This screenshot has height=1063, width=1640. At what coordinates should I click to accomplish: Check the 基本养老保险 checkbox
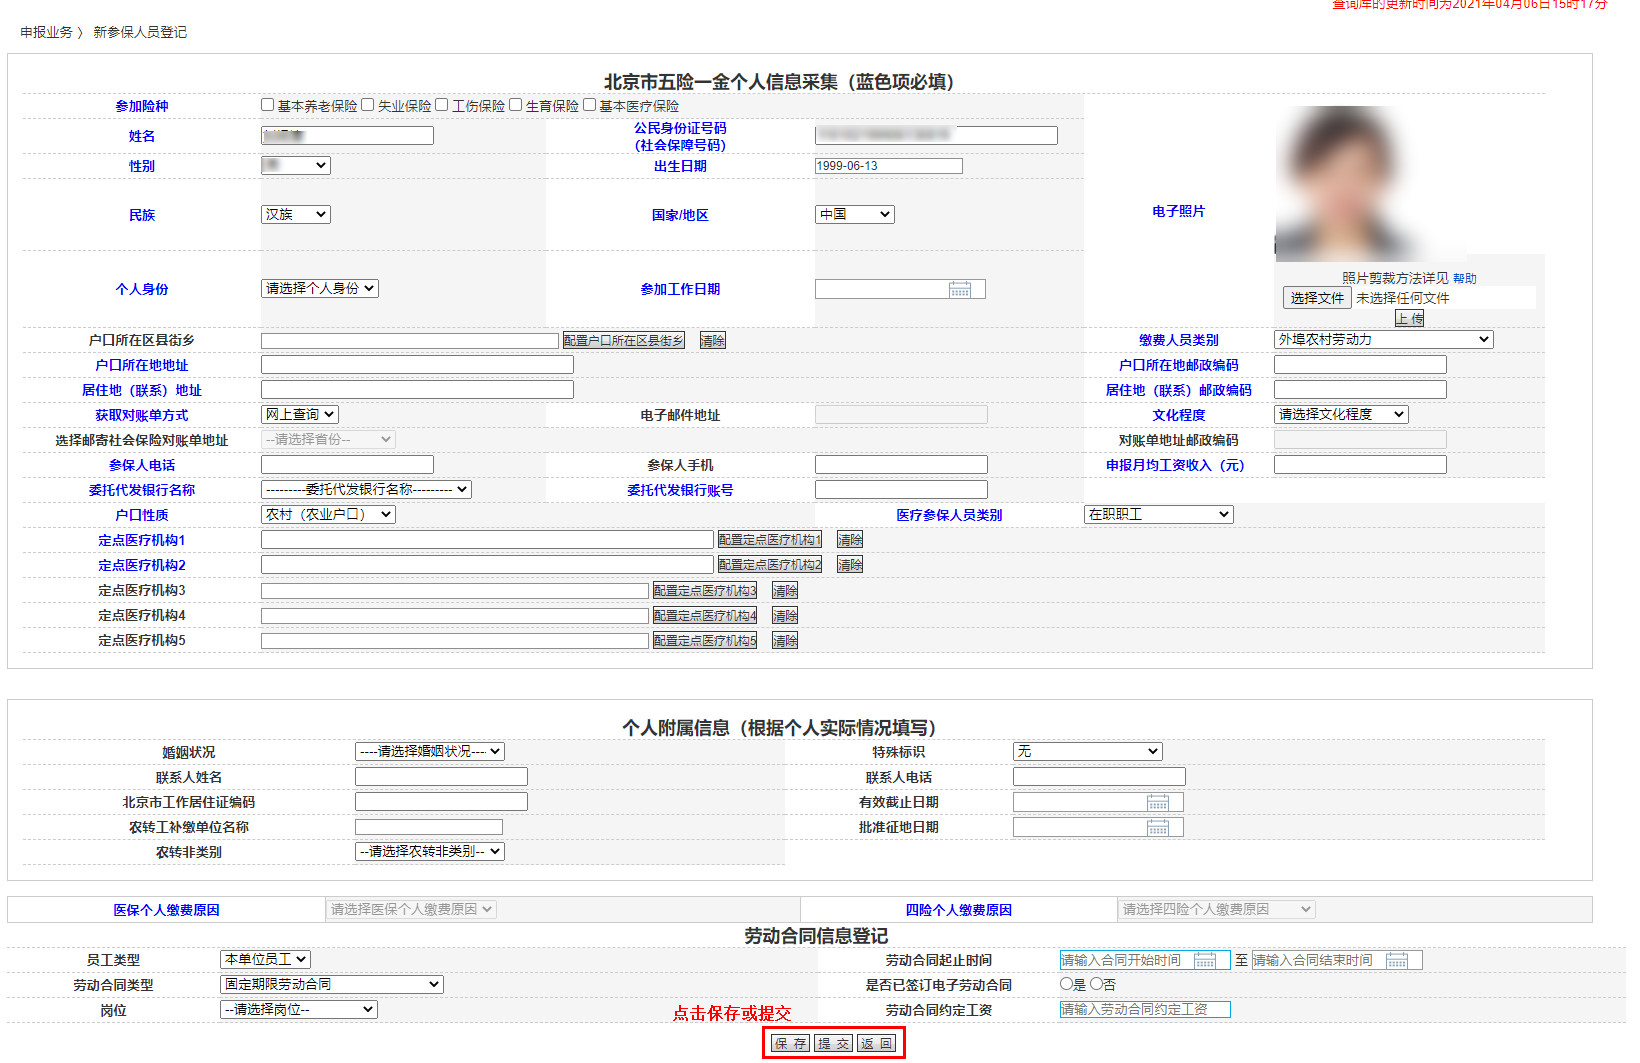tap(267, 104)
